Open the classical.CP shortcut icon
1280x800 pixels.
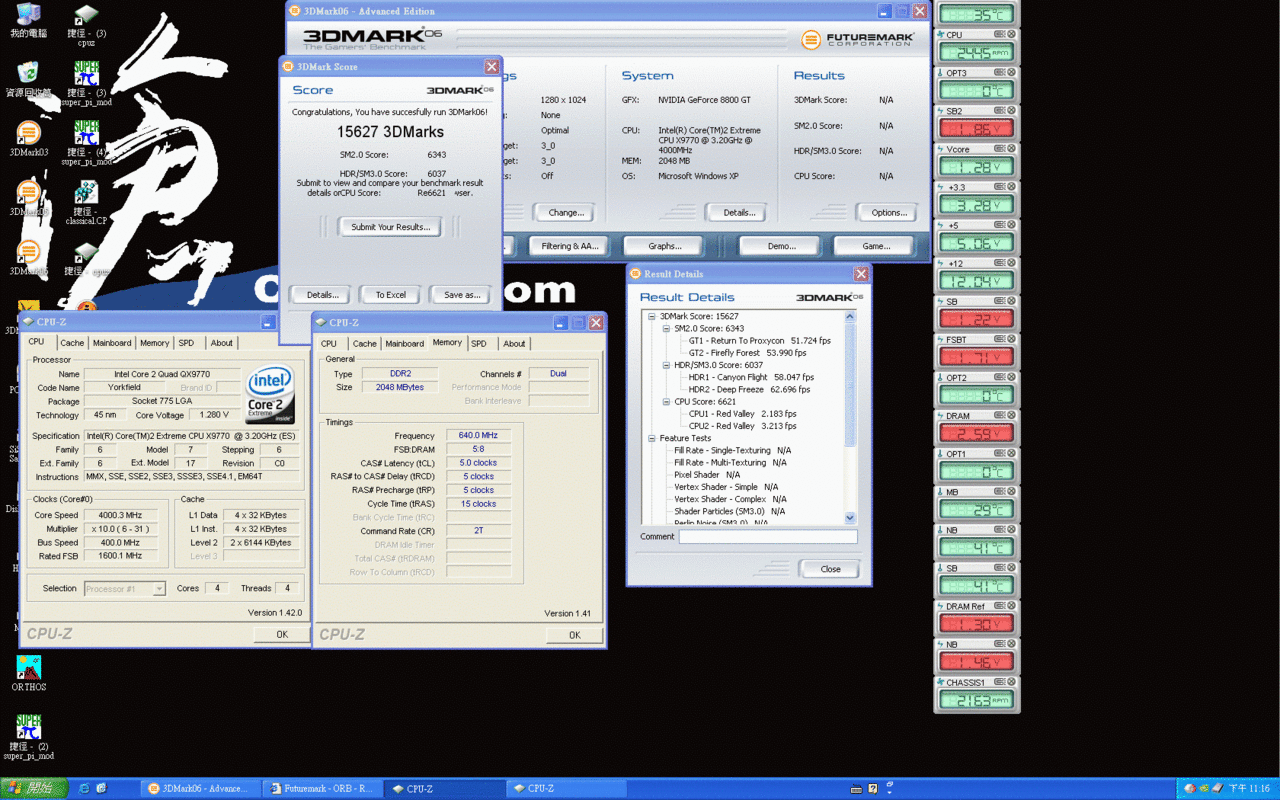click(86, 202)
